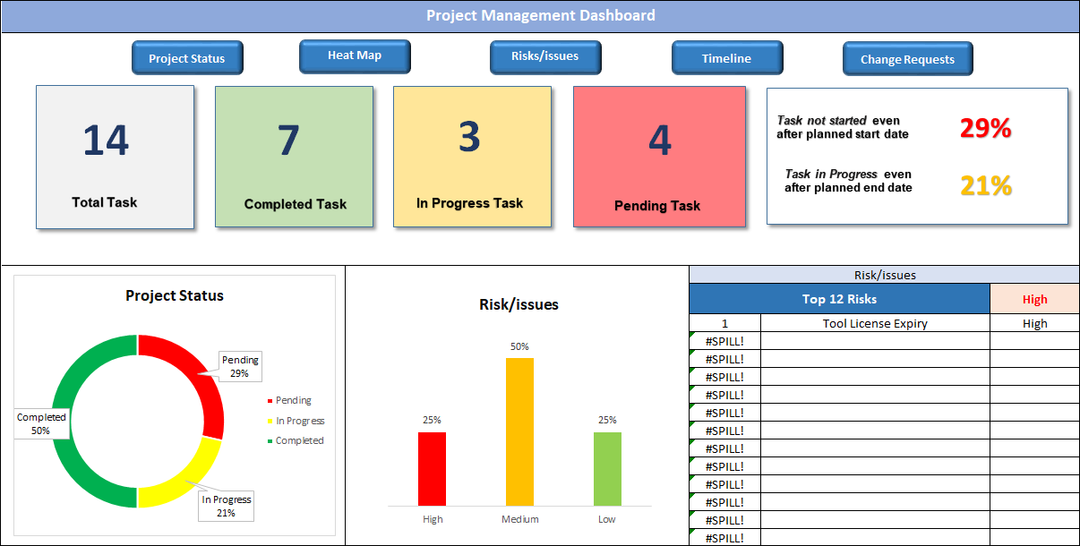
Task: Open the red High priority selector cell
Action: coord(1034,299)
